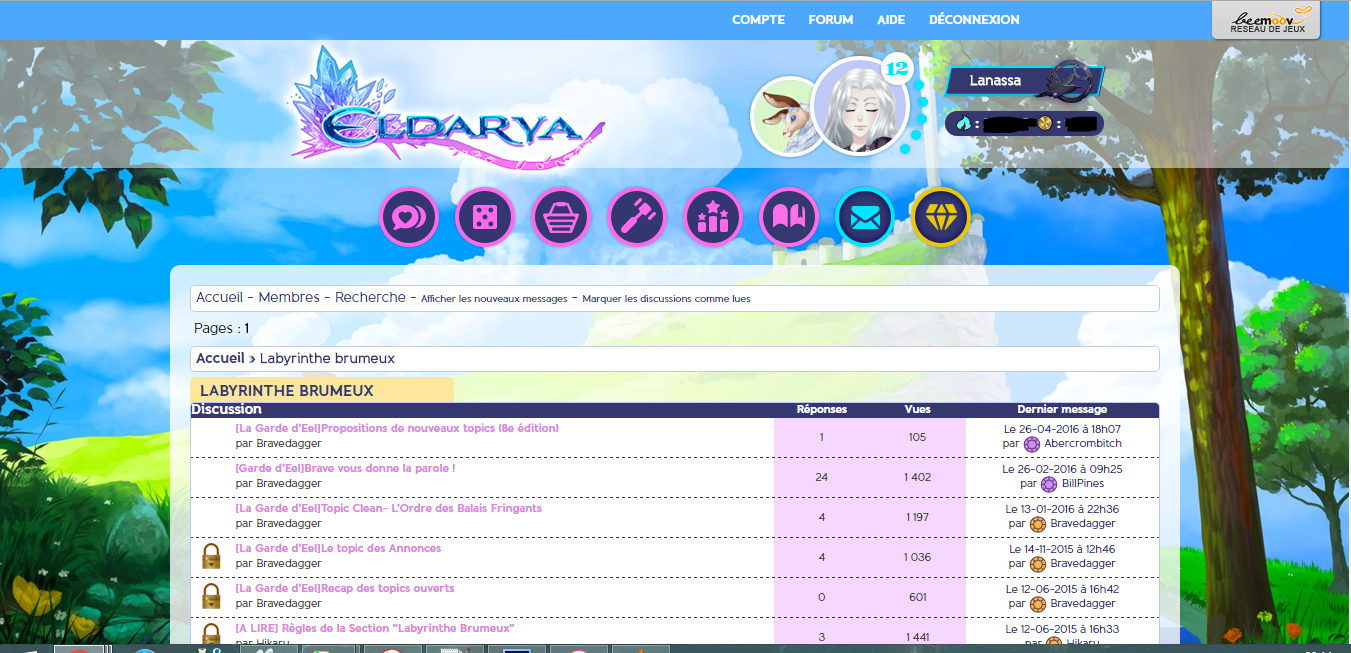Click the 24 replies cell
Screen dimensions: 1351x653
point(821,477)
